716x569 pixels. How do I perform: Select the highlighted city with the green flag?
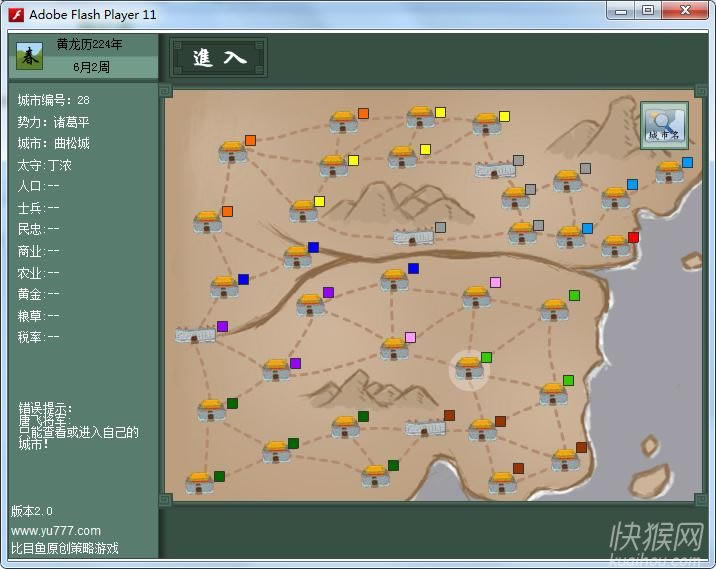tap(469, 368)
